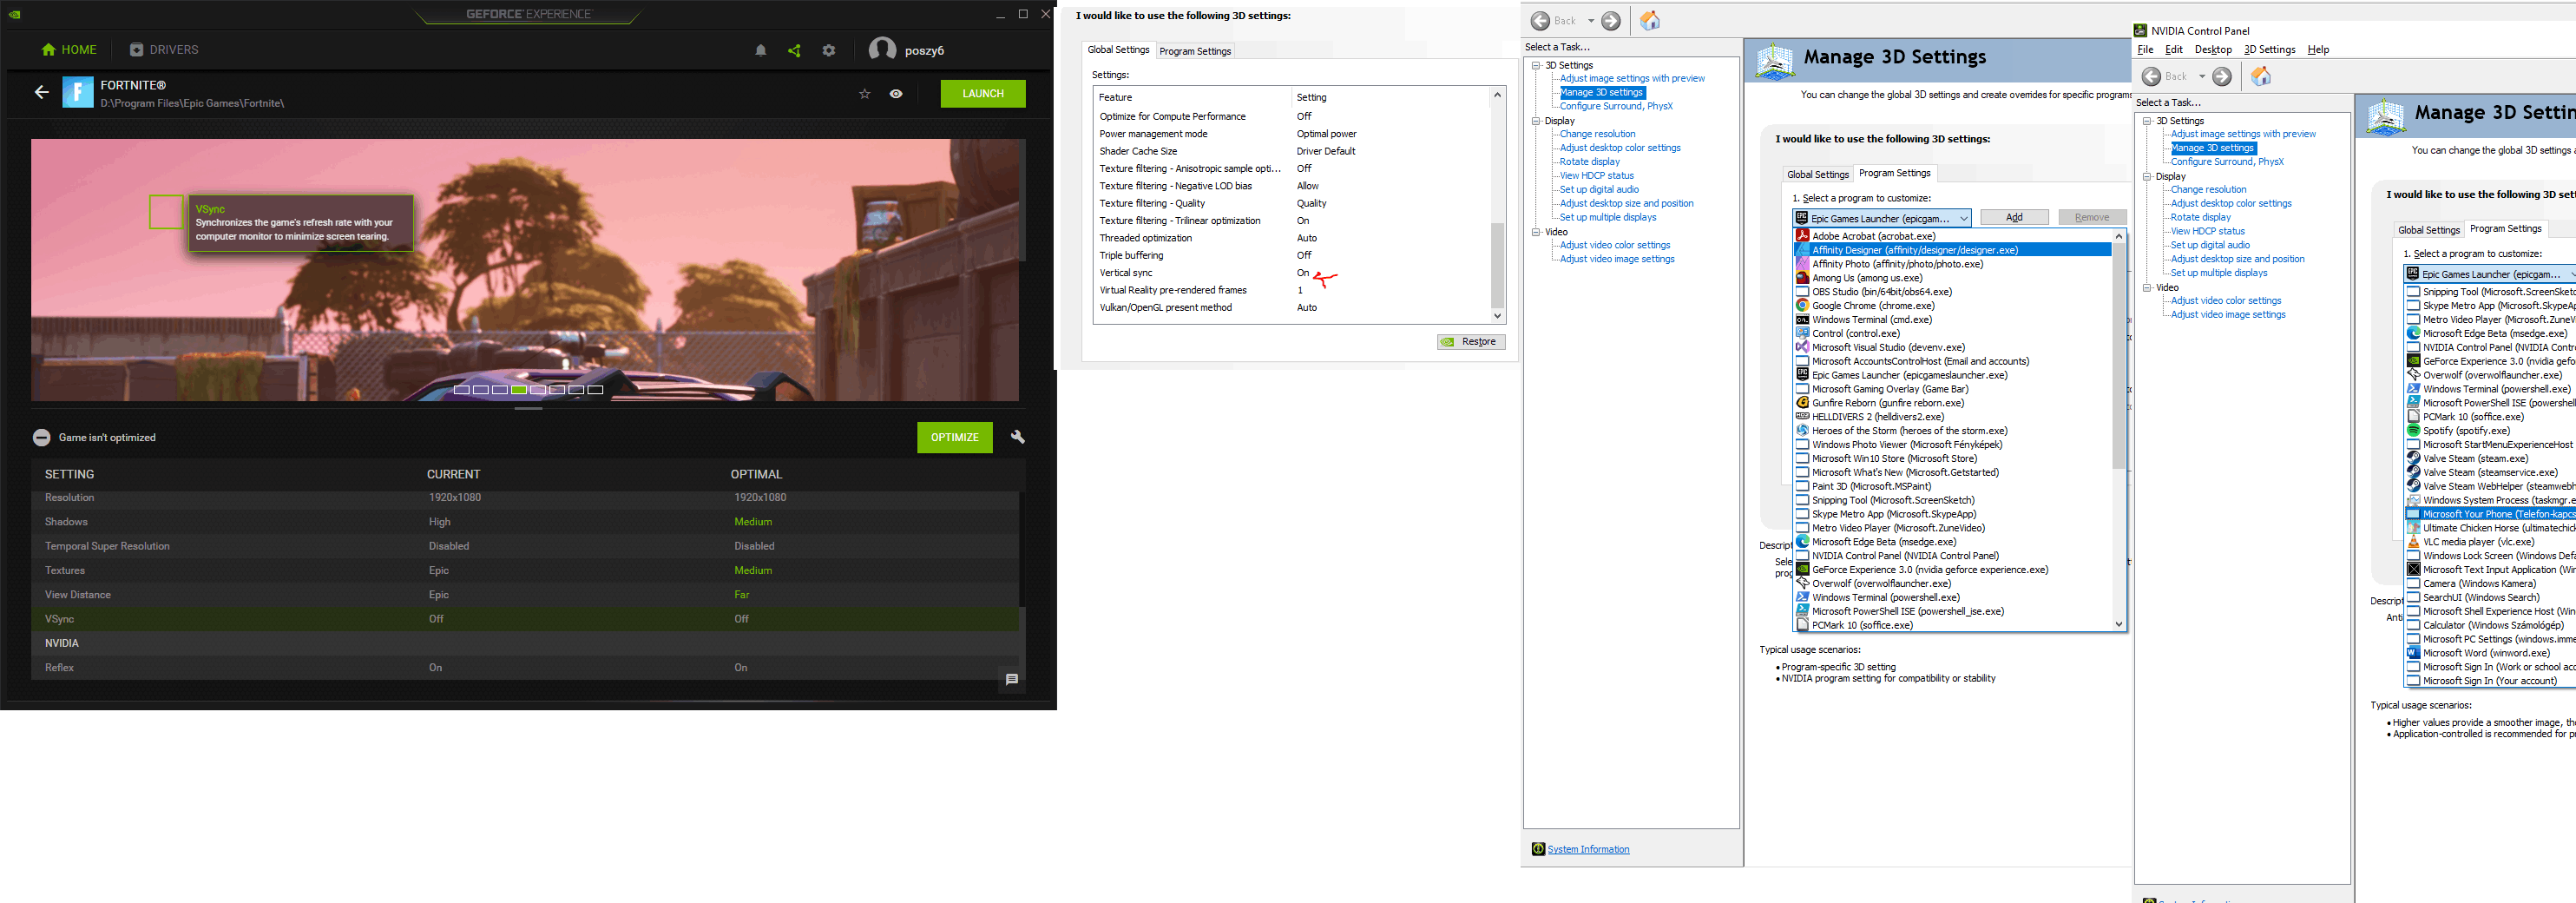This screenshot has height=903, width=2576.
Task: Click the Add button next to the program dropdown
Action: click(x=2014, y=217)
